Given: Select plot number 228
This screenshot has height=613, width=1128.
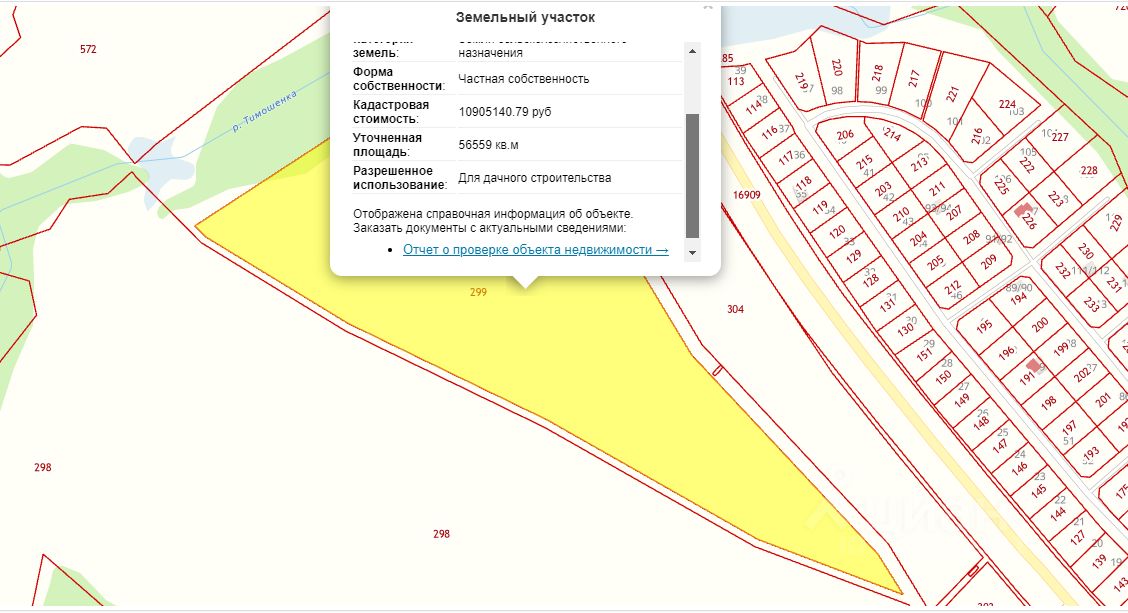Looking at the screenshot, I should (x=1089, y=170).
